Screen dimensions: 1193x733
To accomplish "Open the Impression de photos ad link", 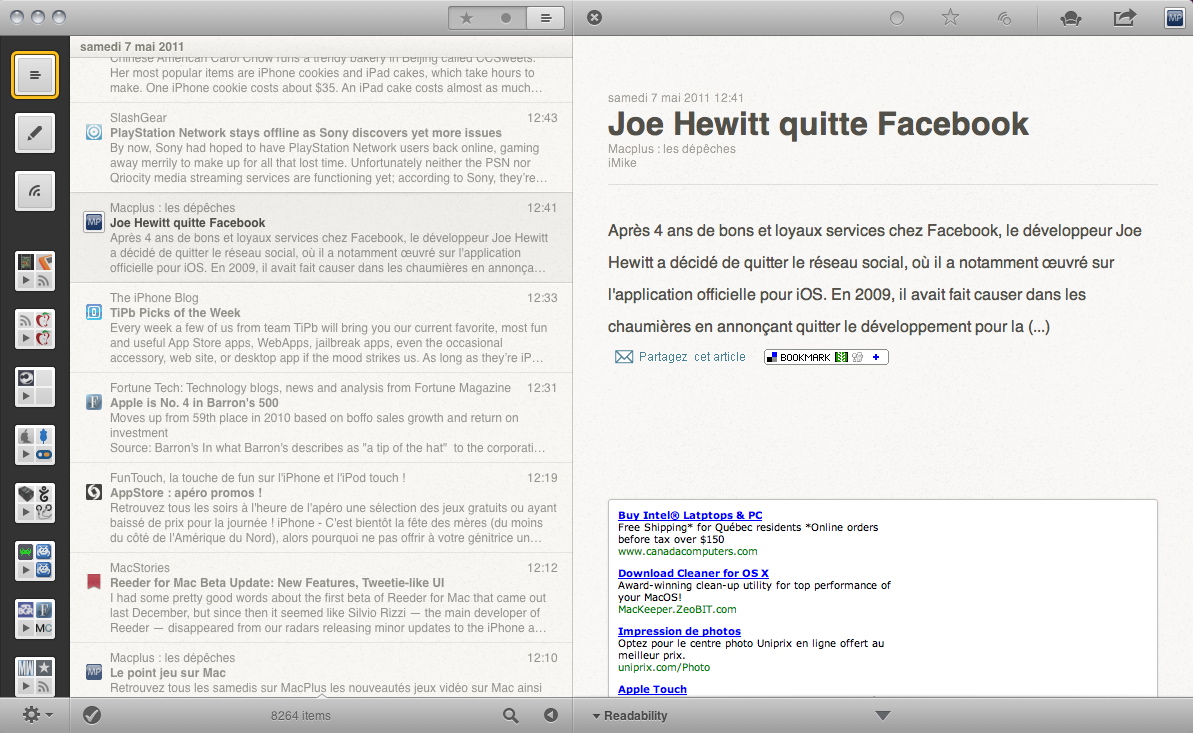I will click(x=679, y=631).
